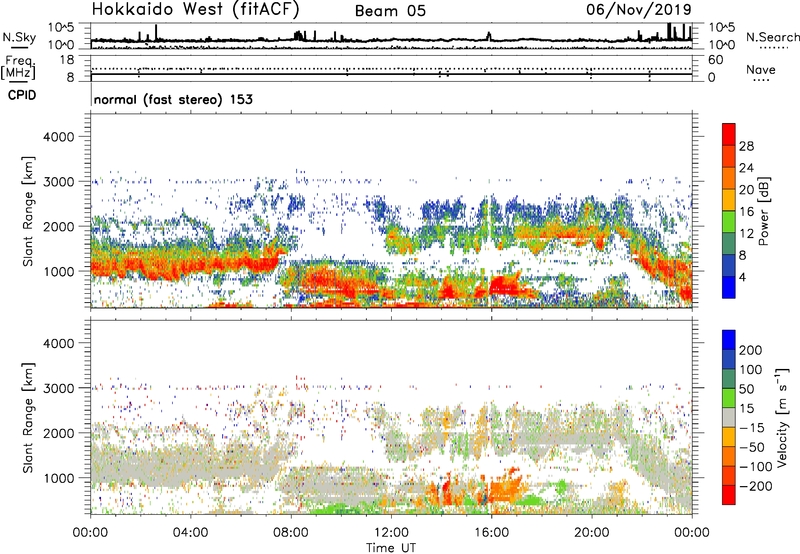
Task: Click the 'Hokkaido West (fitACF)' plot title
Action: pos(195,10)
